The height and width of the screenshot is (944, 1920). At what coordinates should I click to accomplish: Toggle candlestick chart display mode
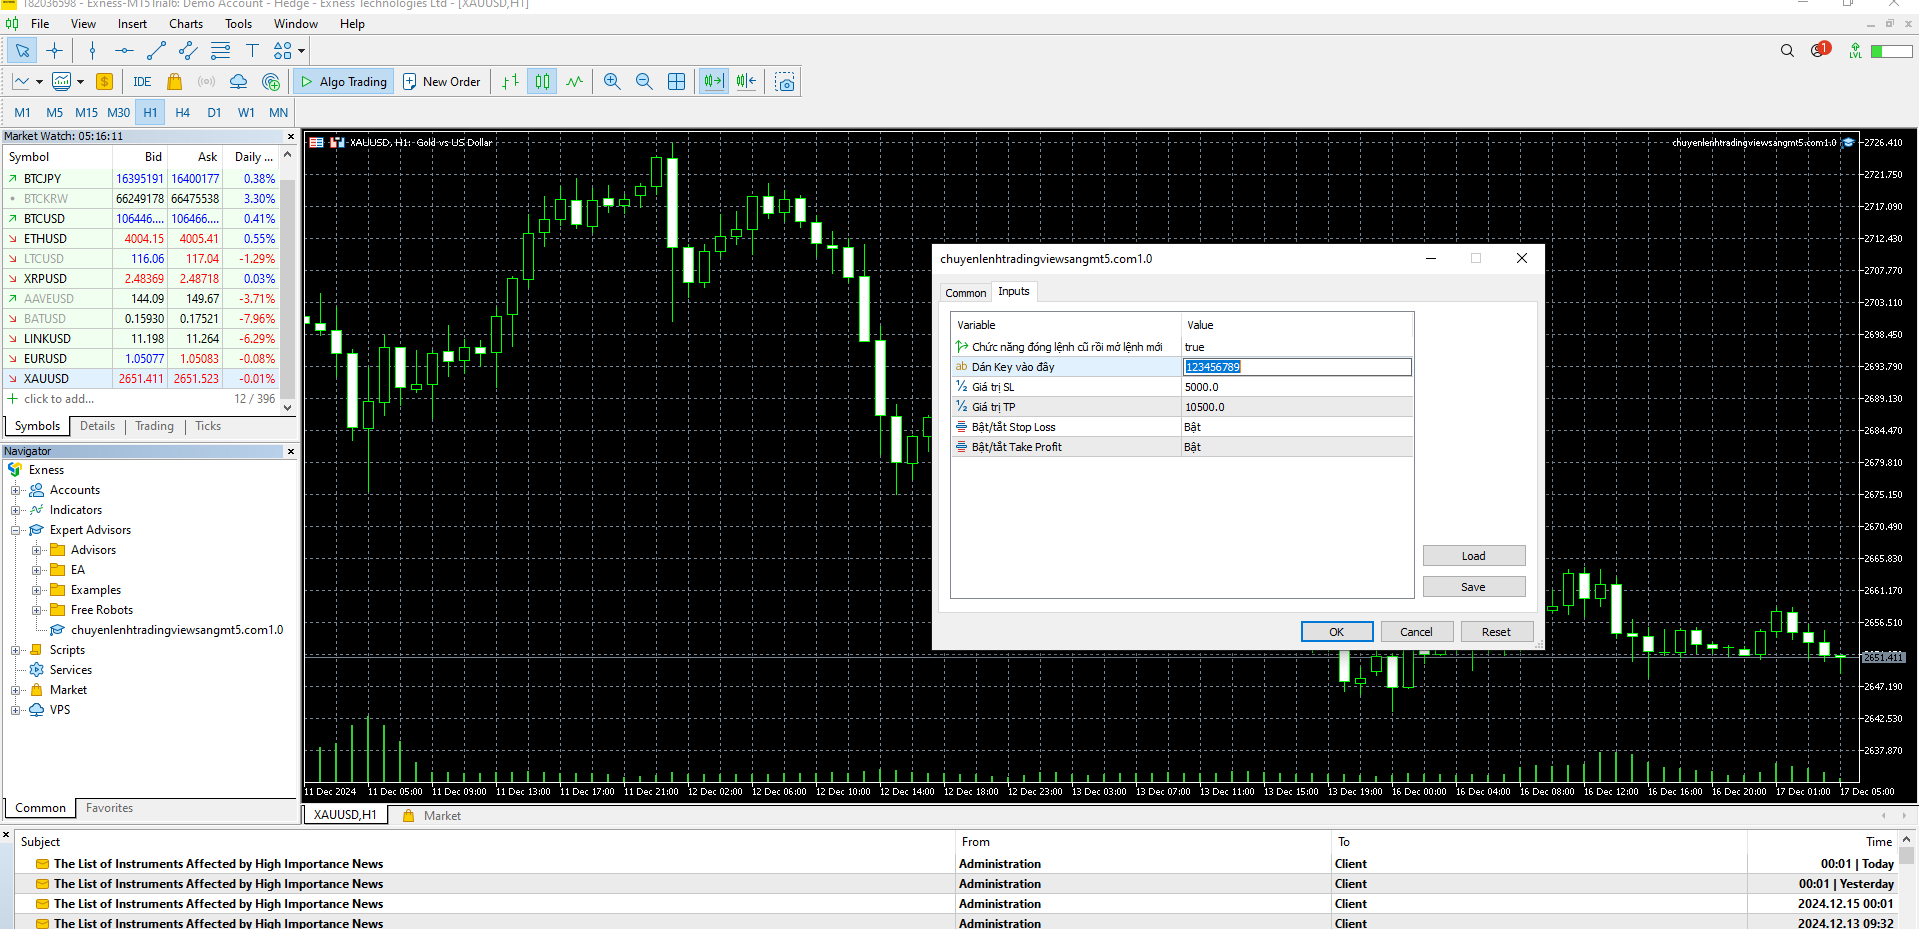(x=542, y=82)
